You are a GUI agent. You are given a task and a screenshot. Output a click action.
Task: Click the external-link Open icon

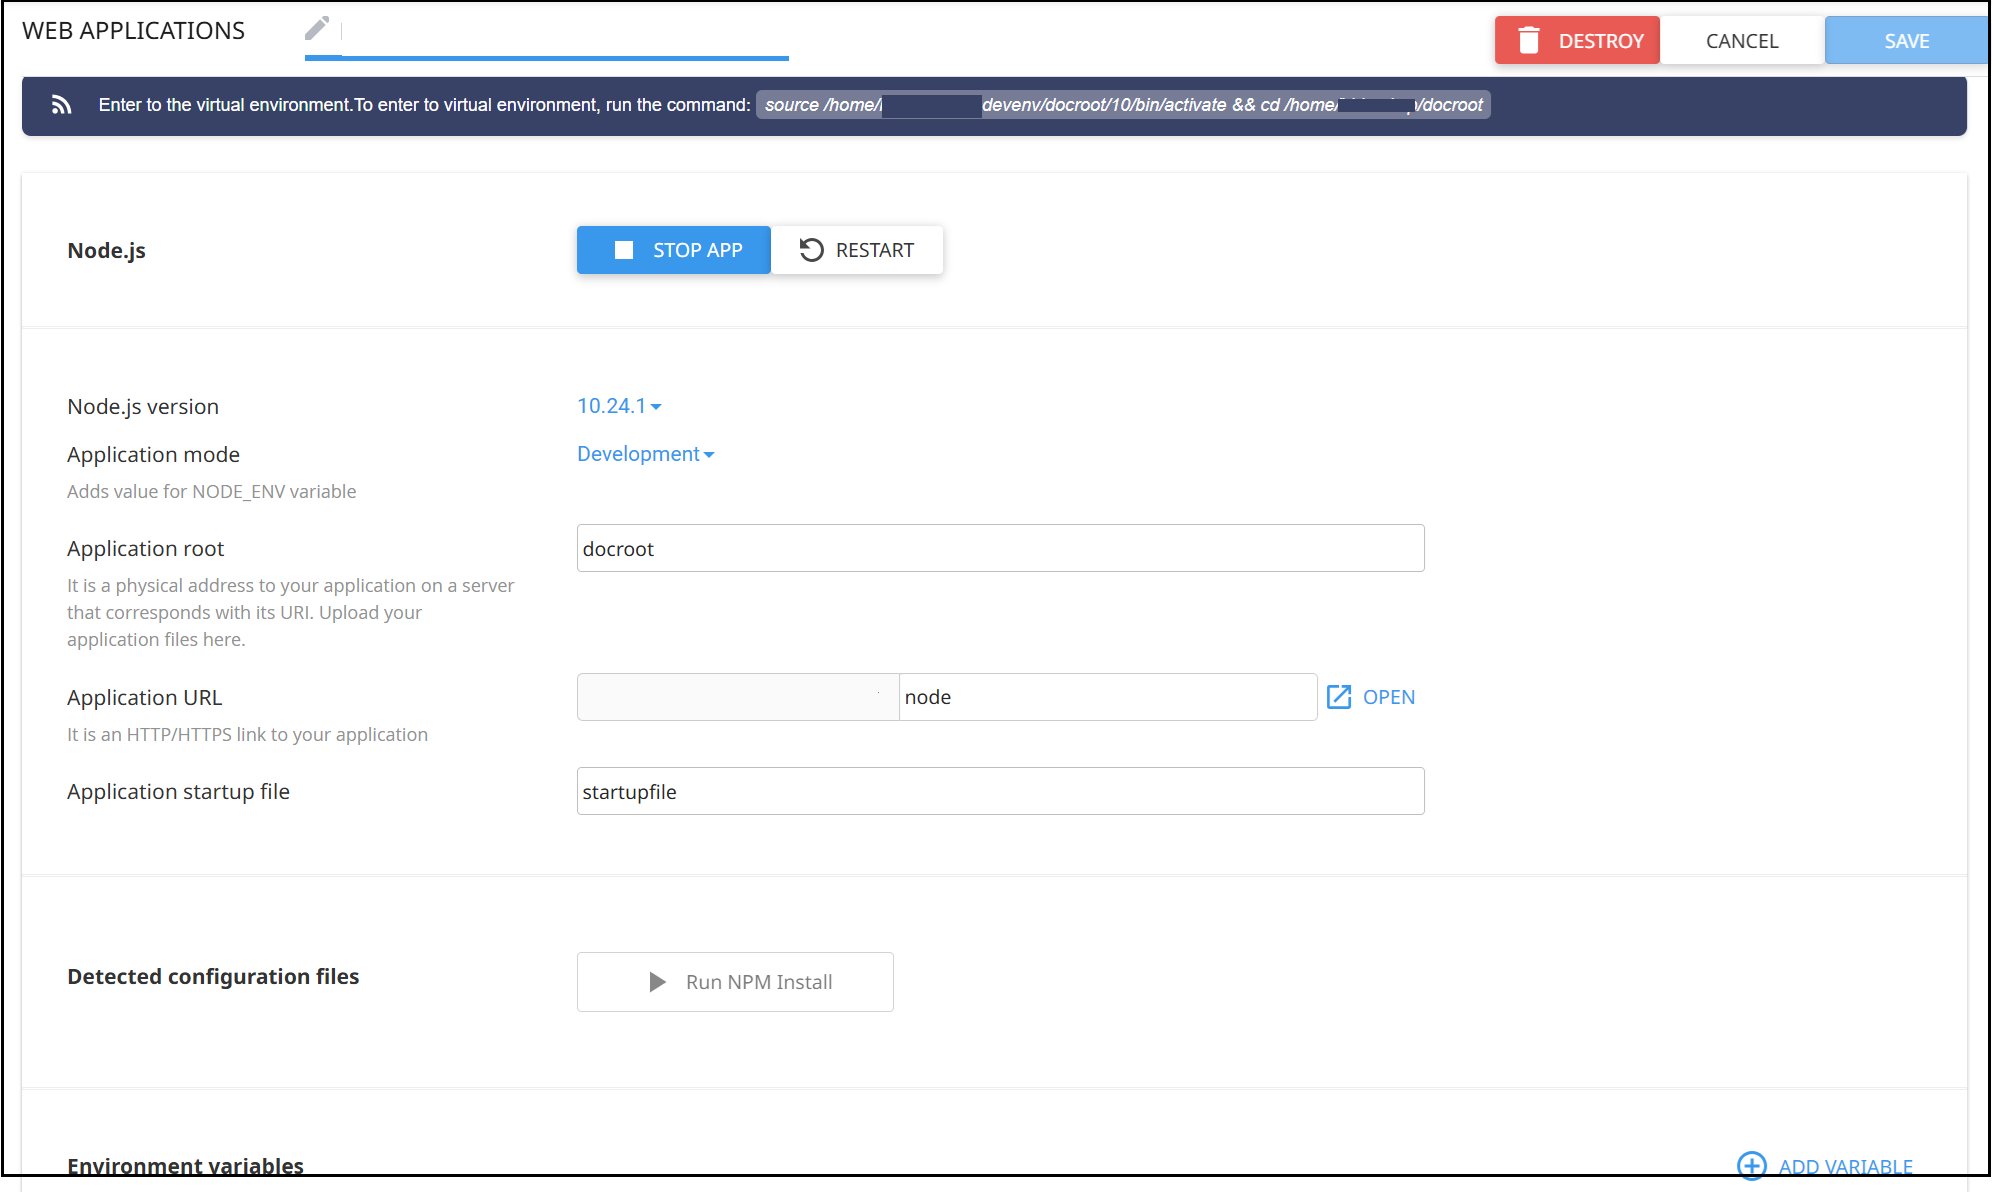click(1339, 697)
